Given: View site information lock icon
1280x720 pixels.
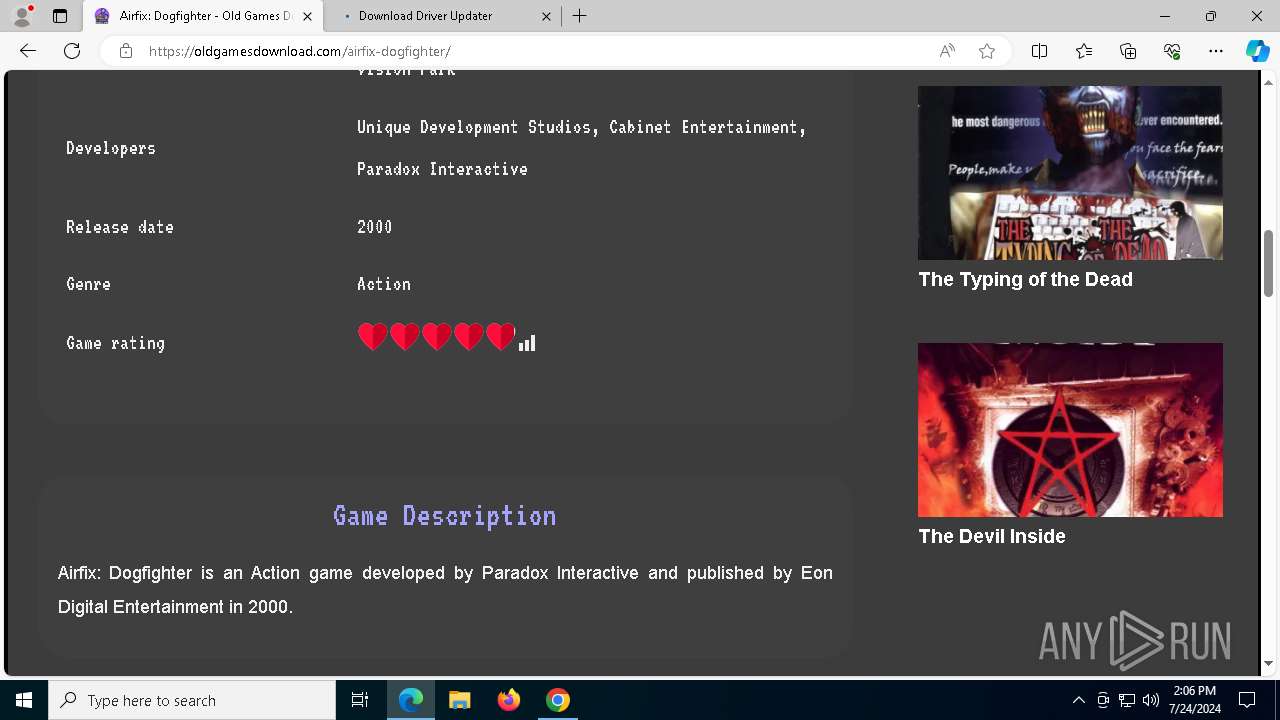Looking at the screenshot, I should pyautogui.click(x=126, y=51).
